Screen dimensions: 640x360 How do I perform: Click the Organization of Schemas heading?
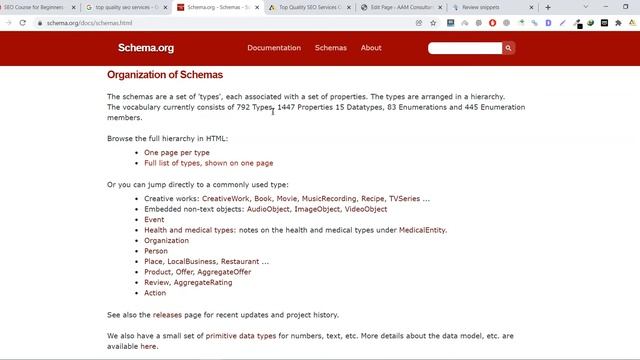pyautogui.click(x=165, y=75)
